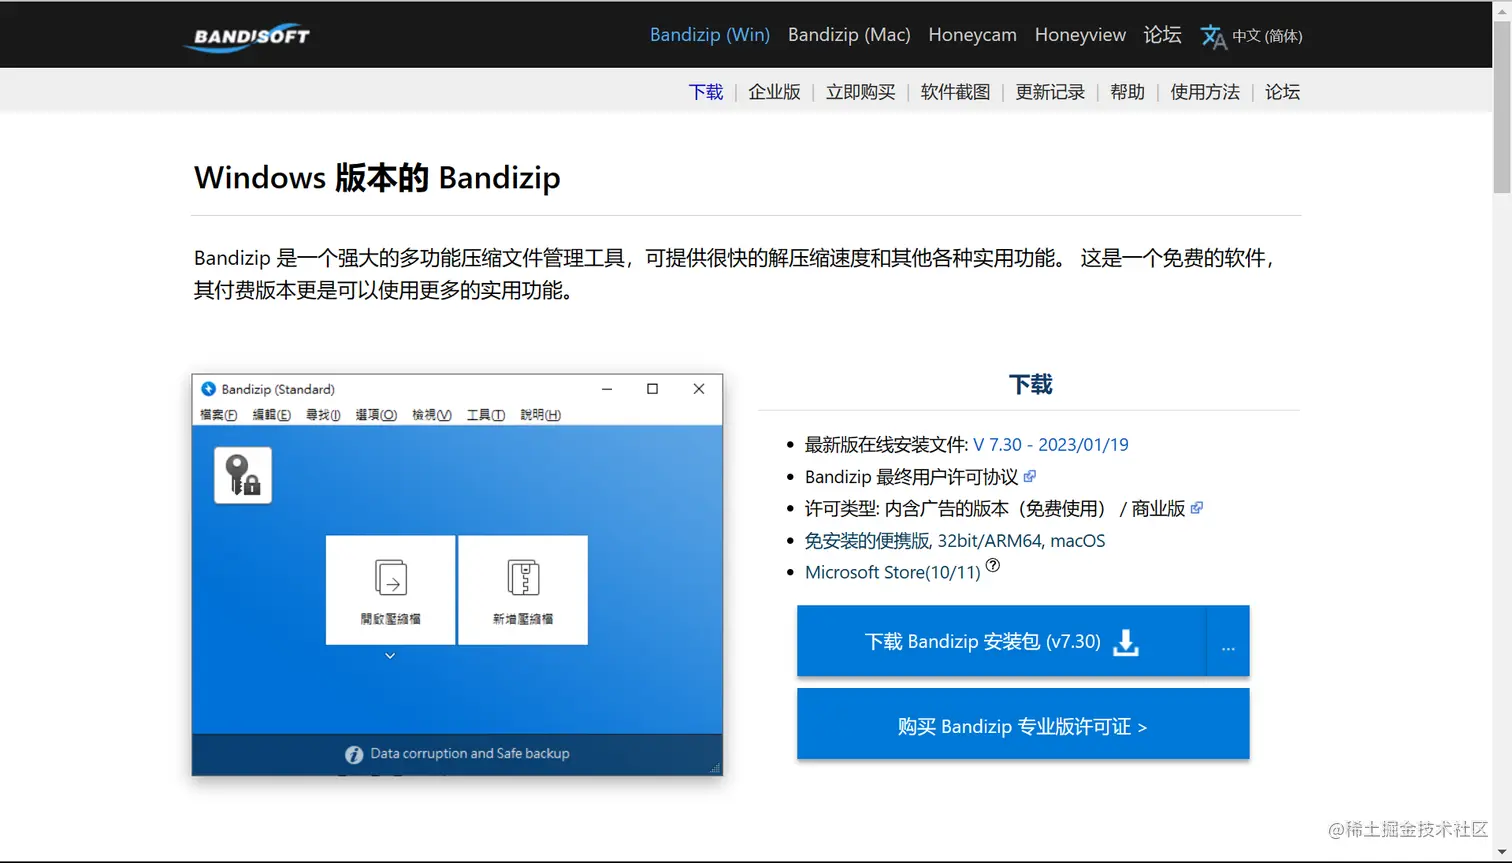
Task: Click the Windows 版本的 Bandizip heading
Action: 377,178
